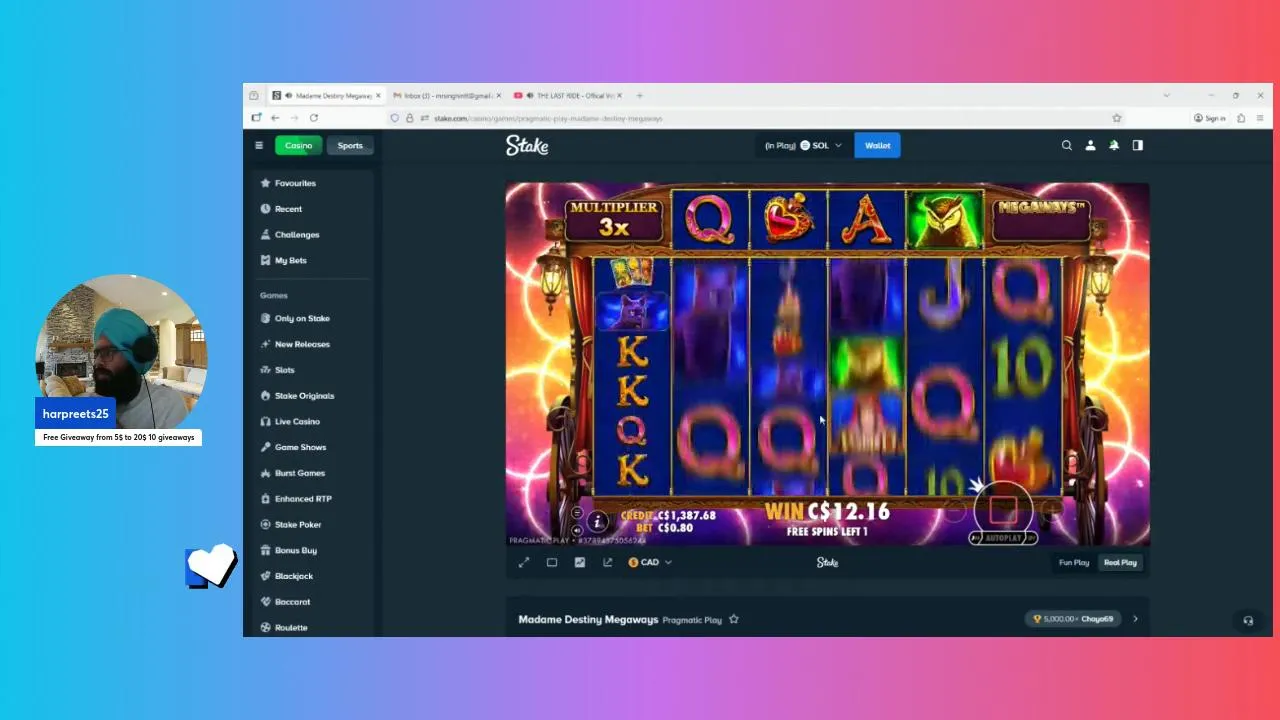1280x720 pixels.
Task: Switch to Real Play mode
Action: coord(1120,562)
